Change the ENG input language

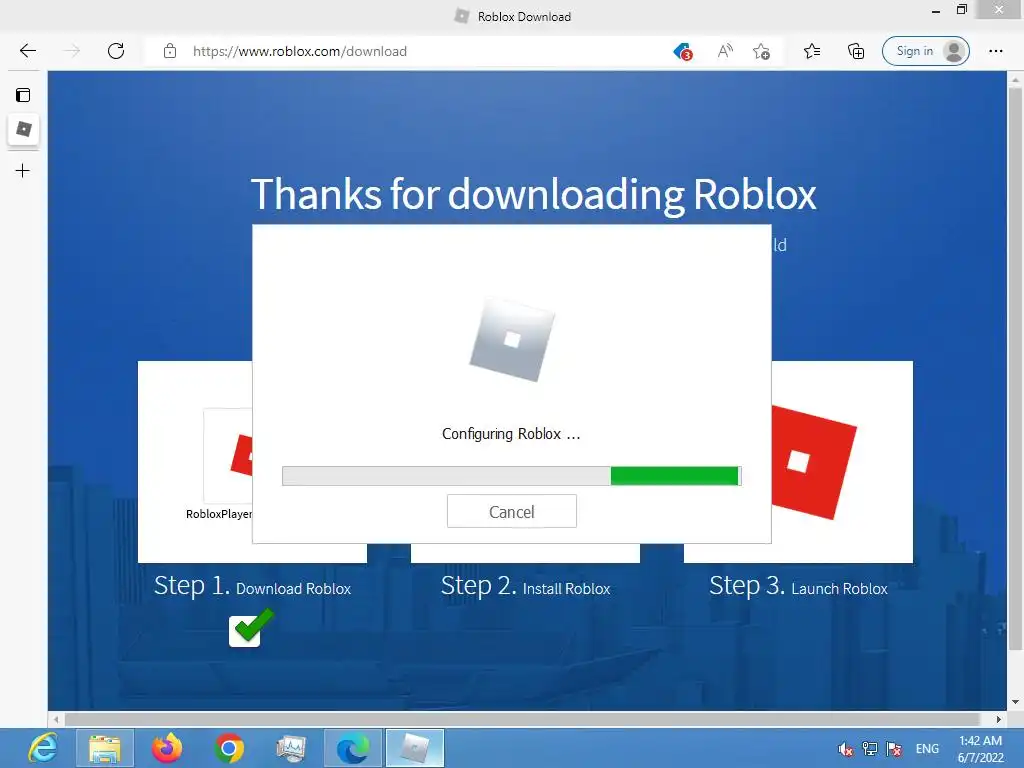(927, 749)
